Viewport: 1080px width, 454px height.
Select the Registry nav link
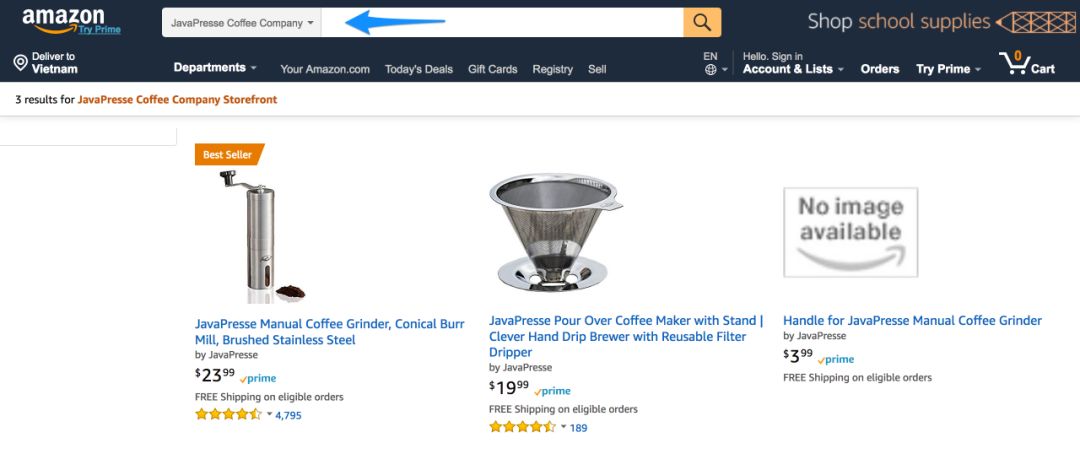[552, 69]
